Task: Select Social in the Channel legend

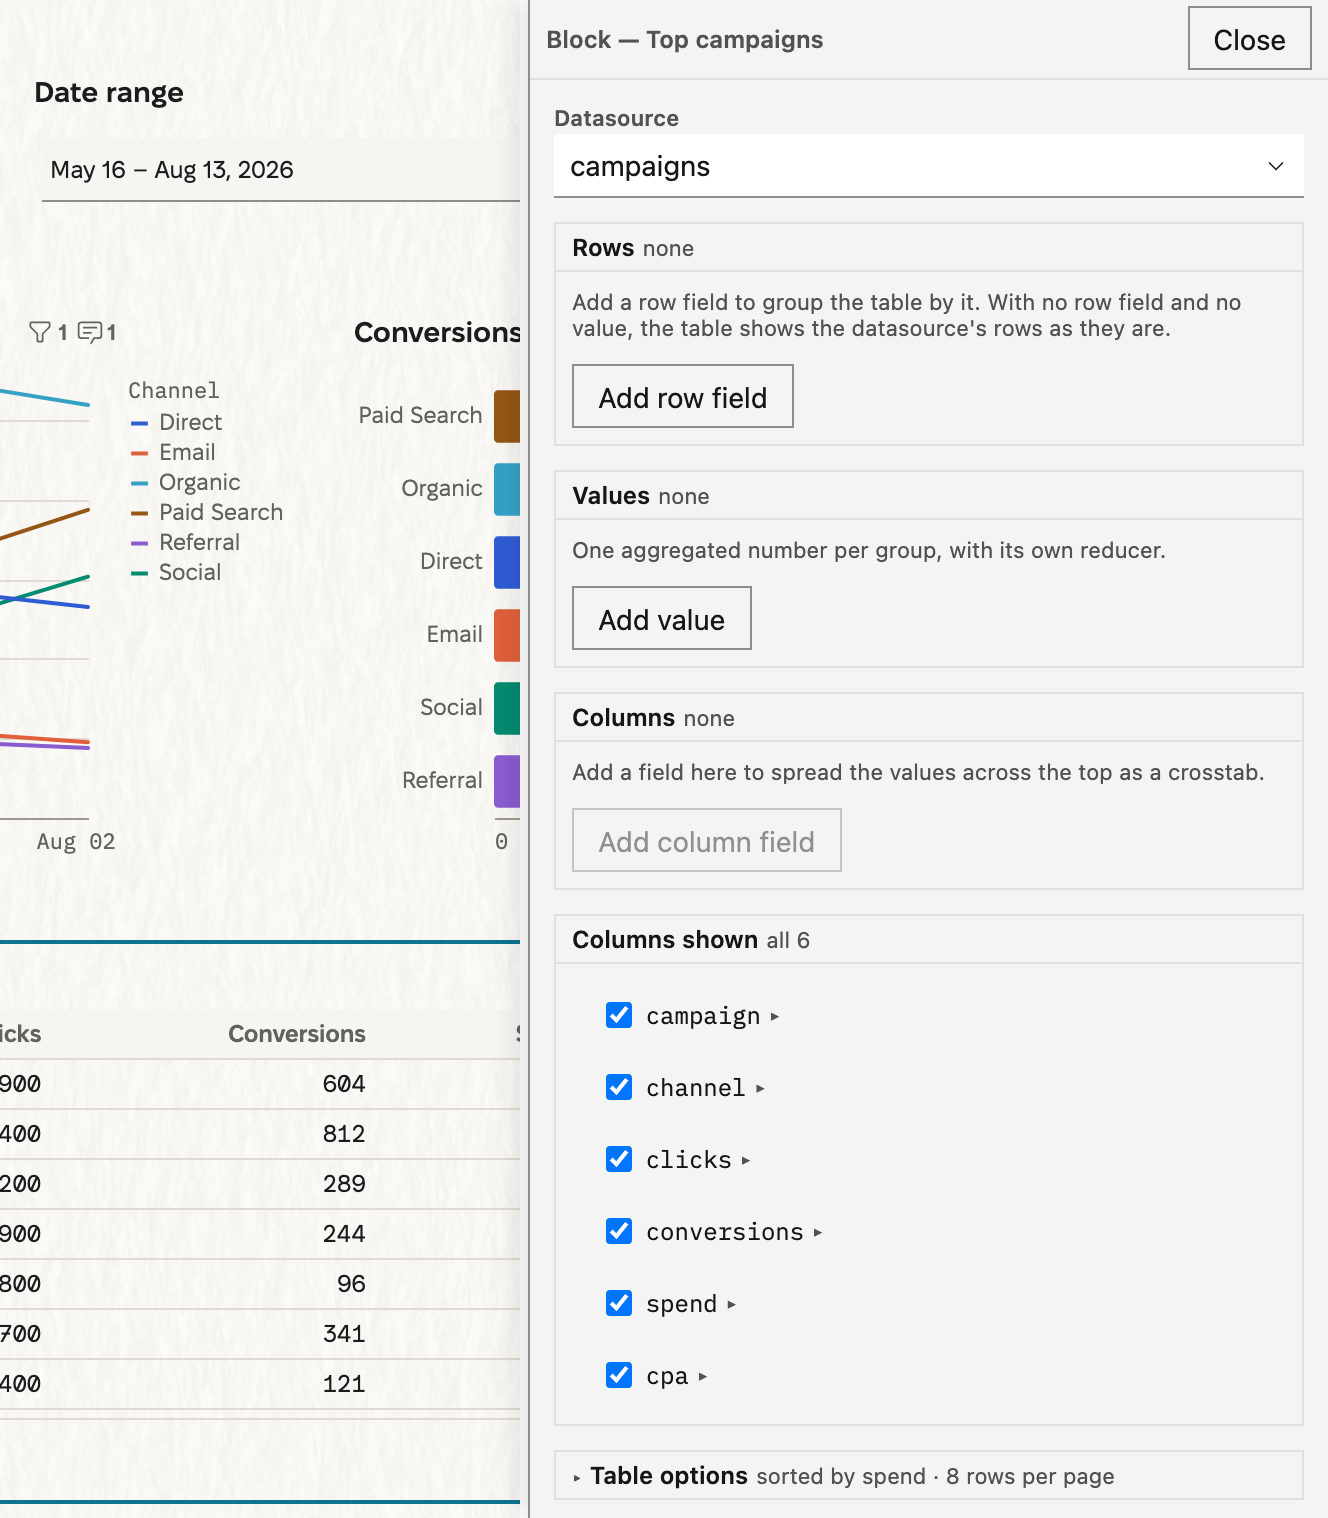Action: pos(176,572)
